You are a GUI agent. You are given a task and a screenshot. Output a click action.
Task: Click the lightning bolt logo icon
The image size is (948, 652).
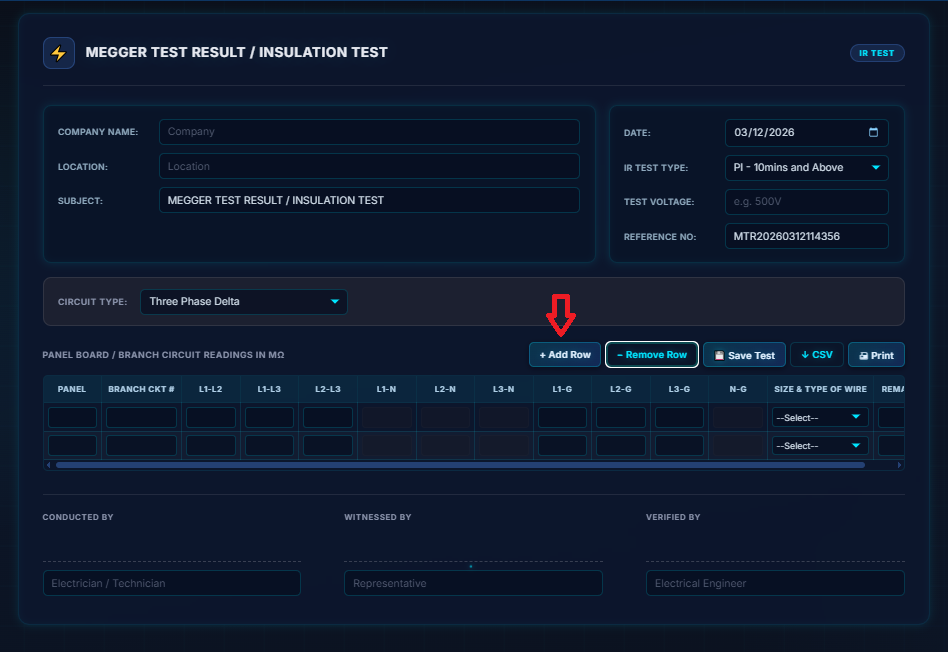point(59,53)
